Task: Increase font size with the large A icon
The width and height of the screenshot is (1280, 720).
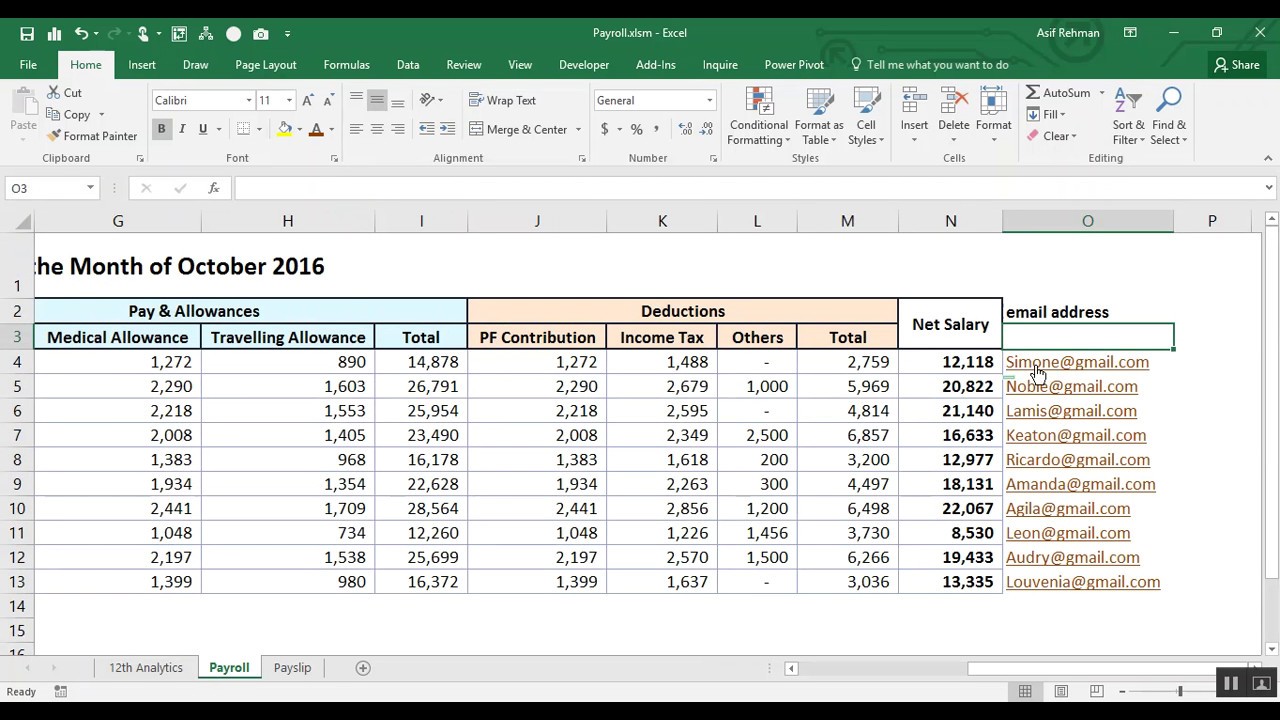Action: pyautogui.click(x=308, y=100)
